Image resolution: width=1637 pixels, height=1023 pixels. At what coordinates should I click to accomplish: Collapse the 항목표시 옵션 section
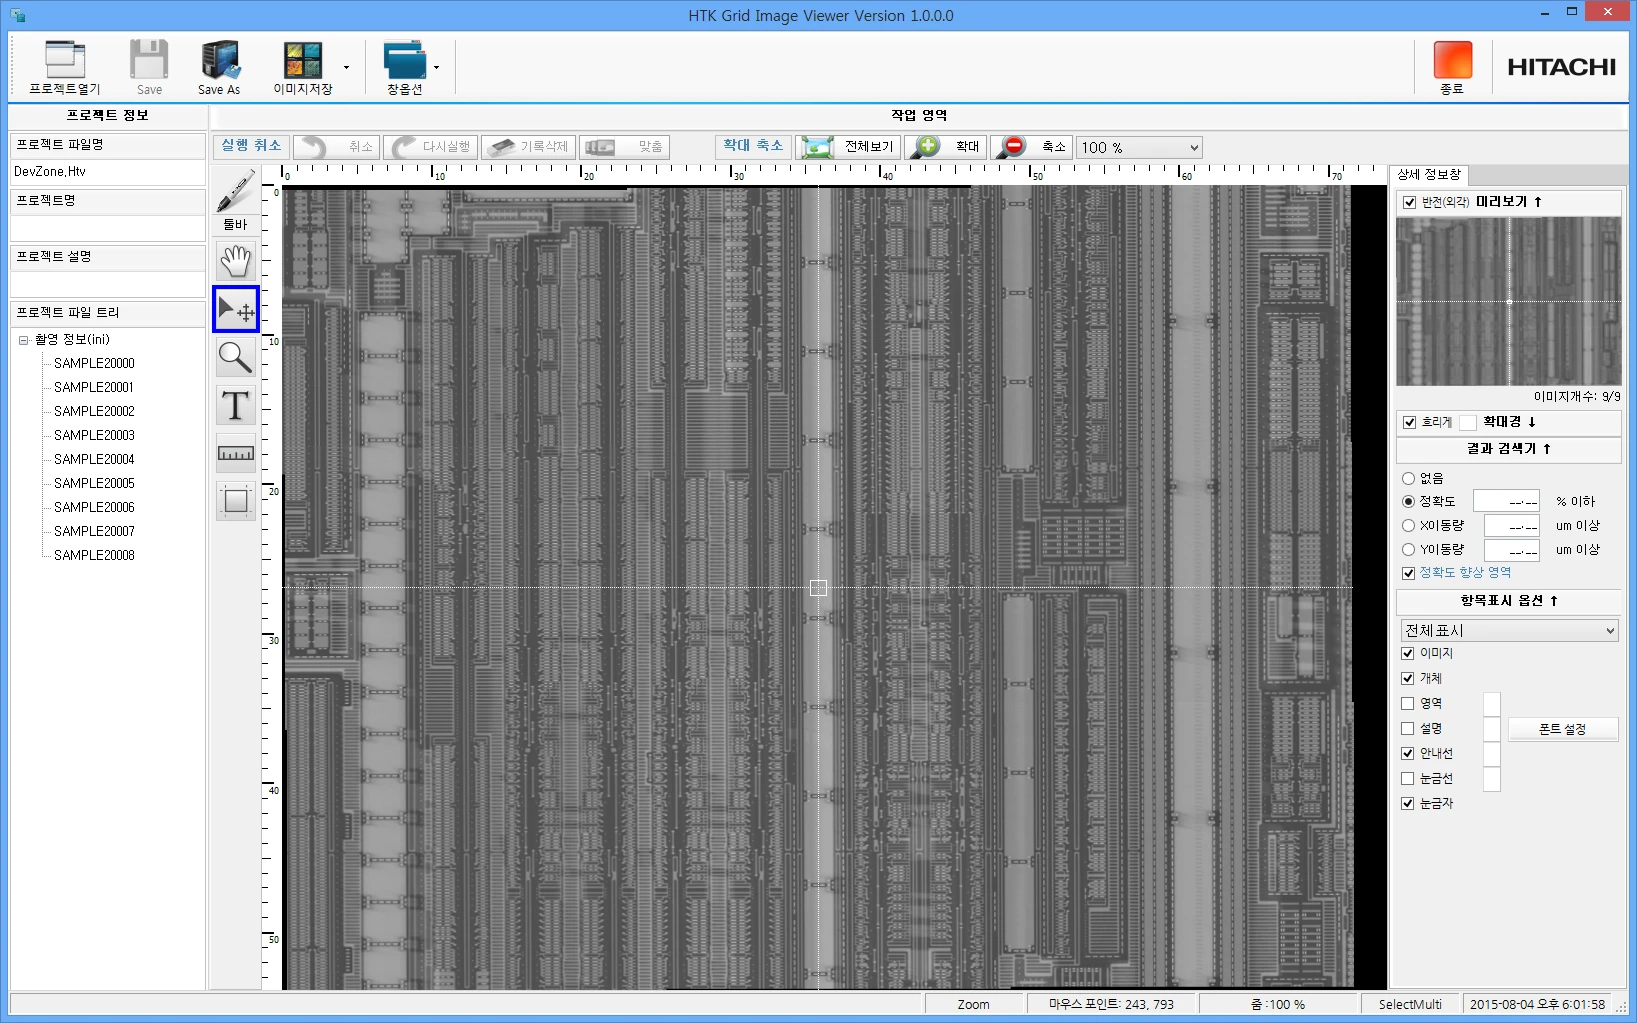click(1508, 601)
